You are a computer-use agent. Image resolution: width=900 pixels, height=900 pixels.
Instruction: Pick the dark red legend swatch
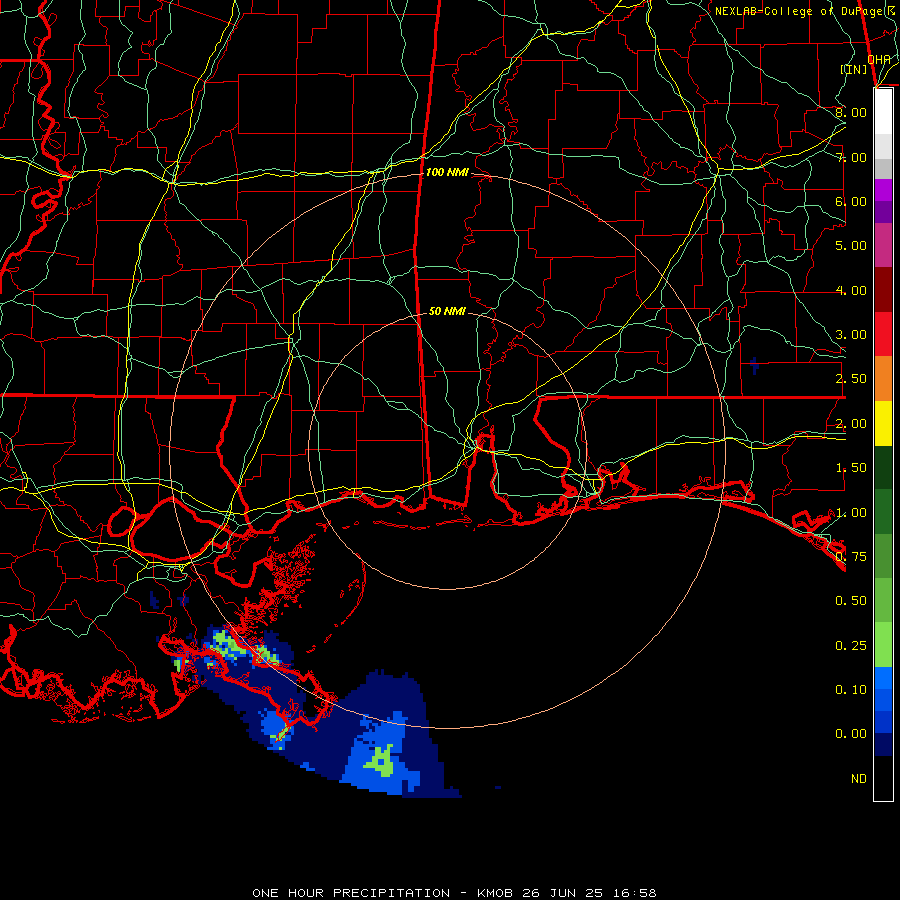point(883,290)
